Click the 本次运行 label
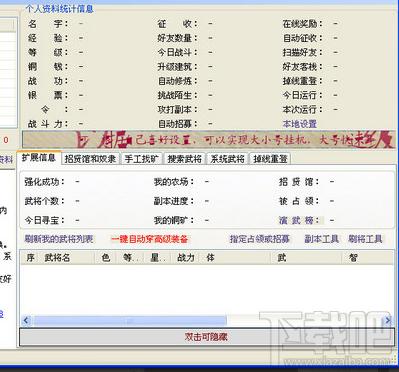 (303, 109)
